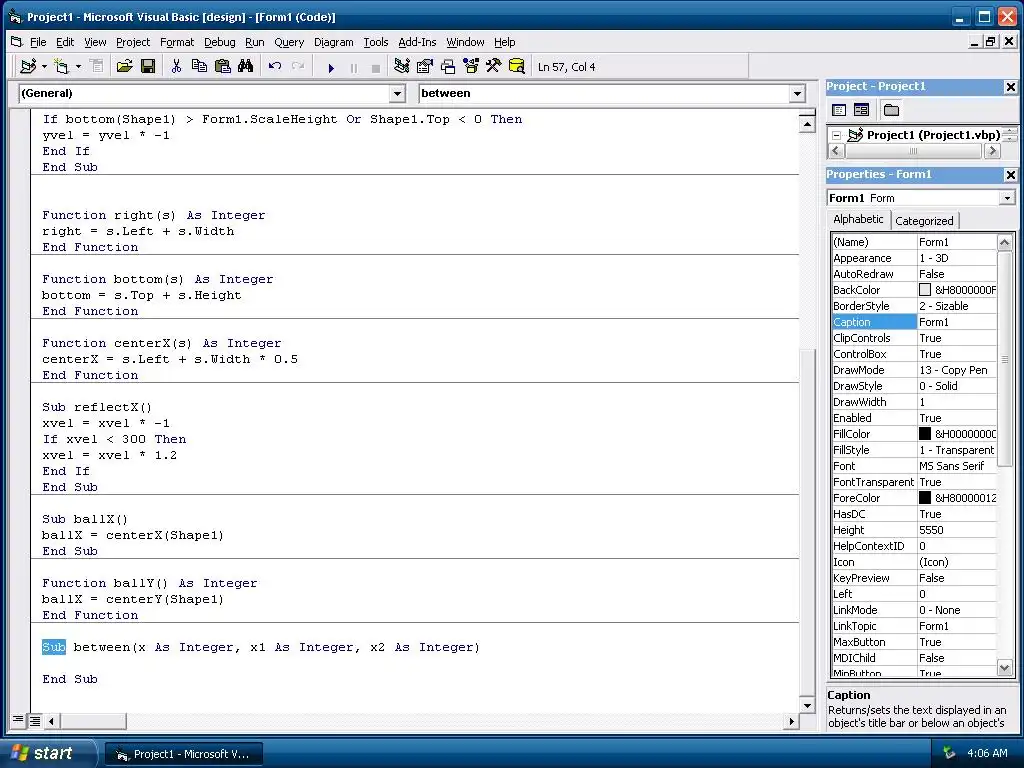Click the Copy icon in toolbar
The height and width of the screenshot is (768, 1024).
pos(199,66)
